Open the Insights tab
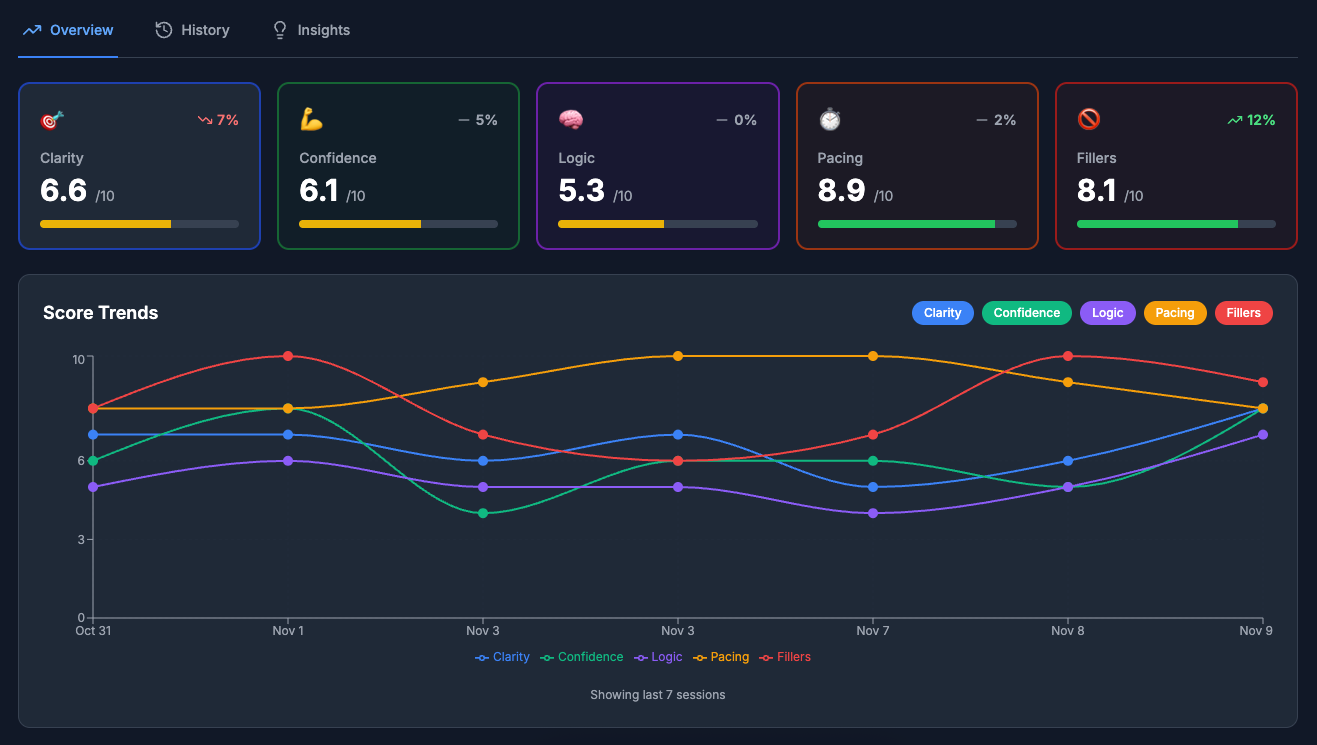Screen dimensions: 1317x745 (x=311, y=30)
